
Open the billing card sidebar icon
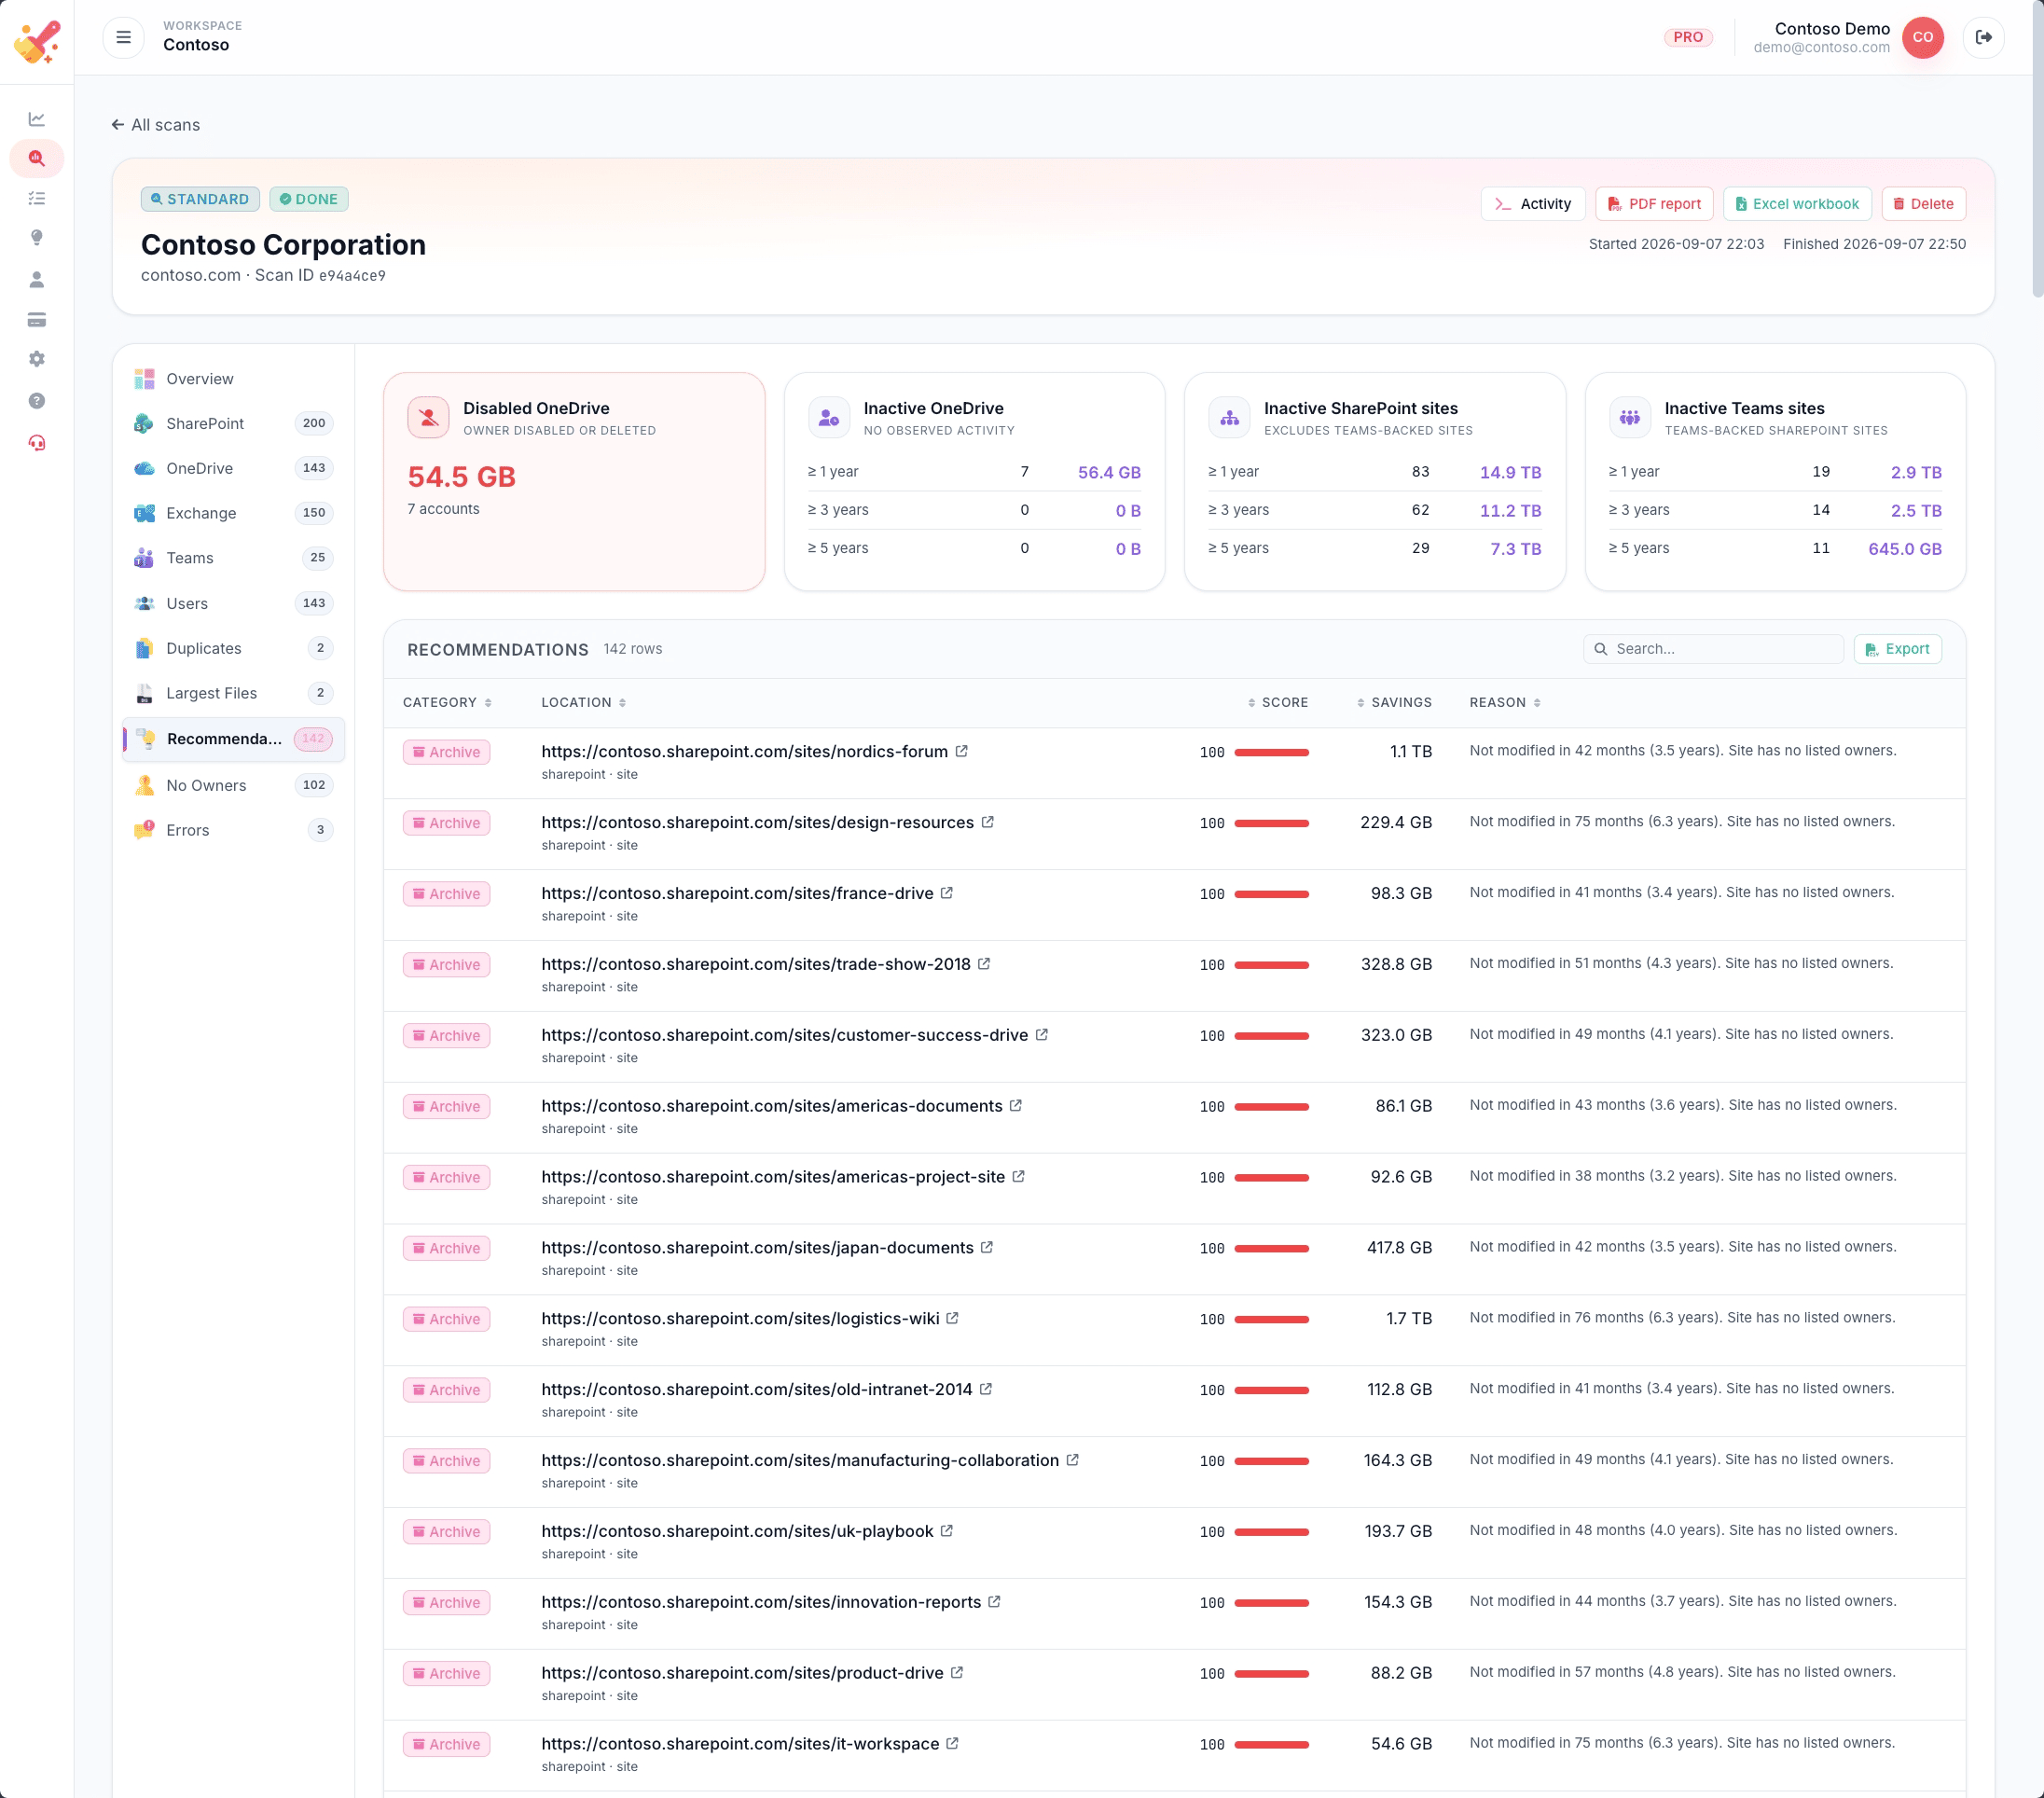click(37, 320)
